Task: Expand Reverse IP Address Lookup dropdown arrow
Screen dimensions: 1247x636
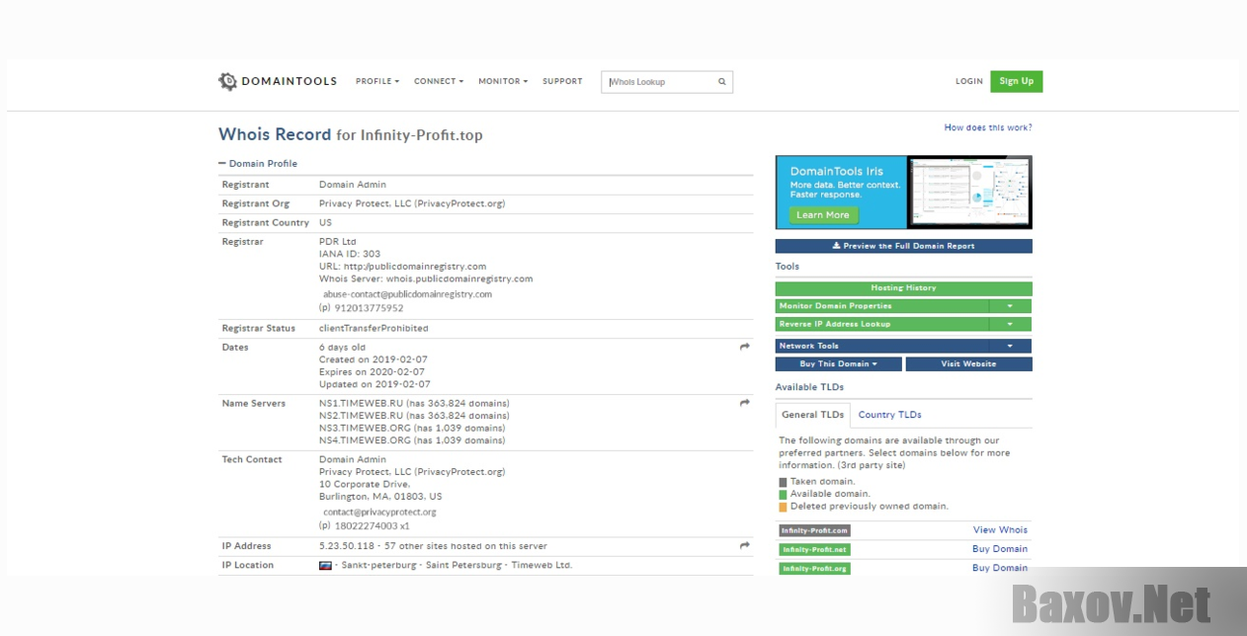Action: 1010,324
